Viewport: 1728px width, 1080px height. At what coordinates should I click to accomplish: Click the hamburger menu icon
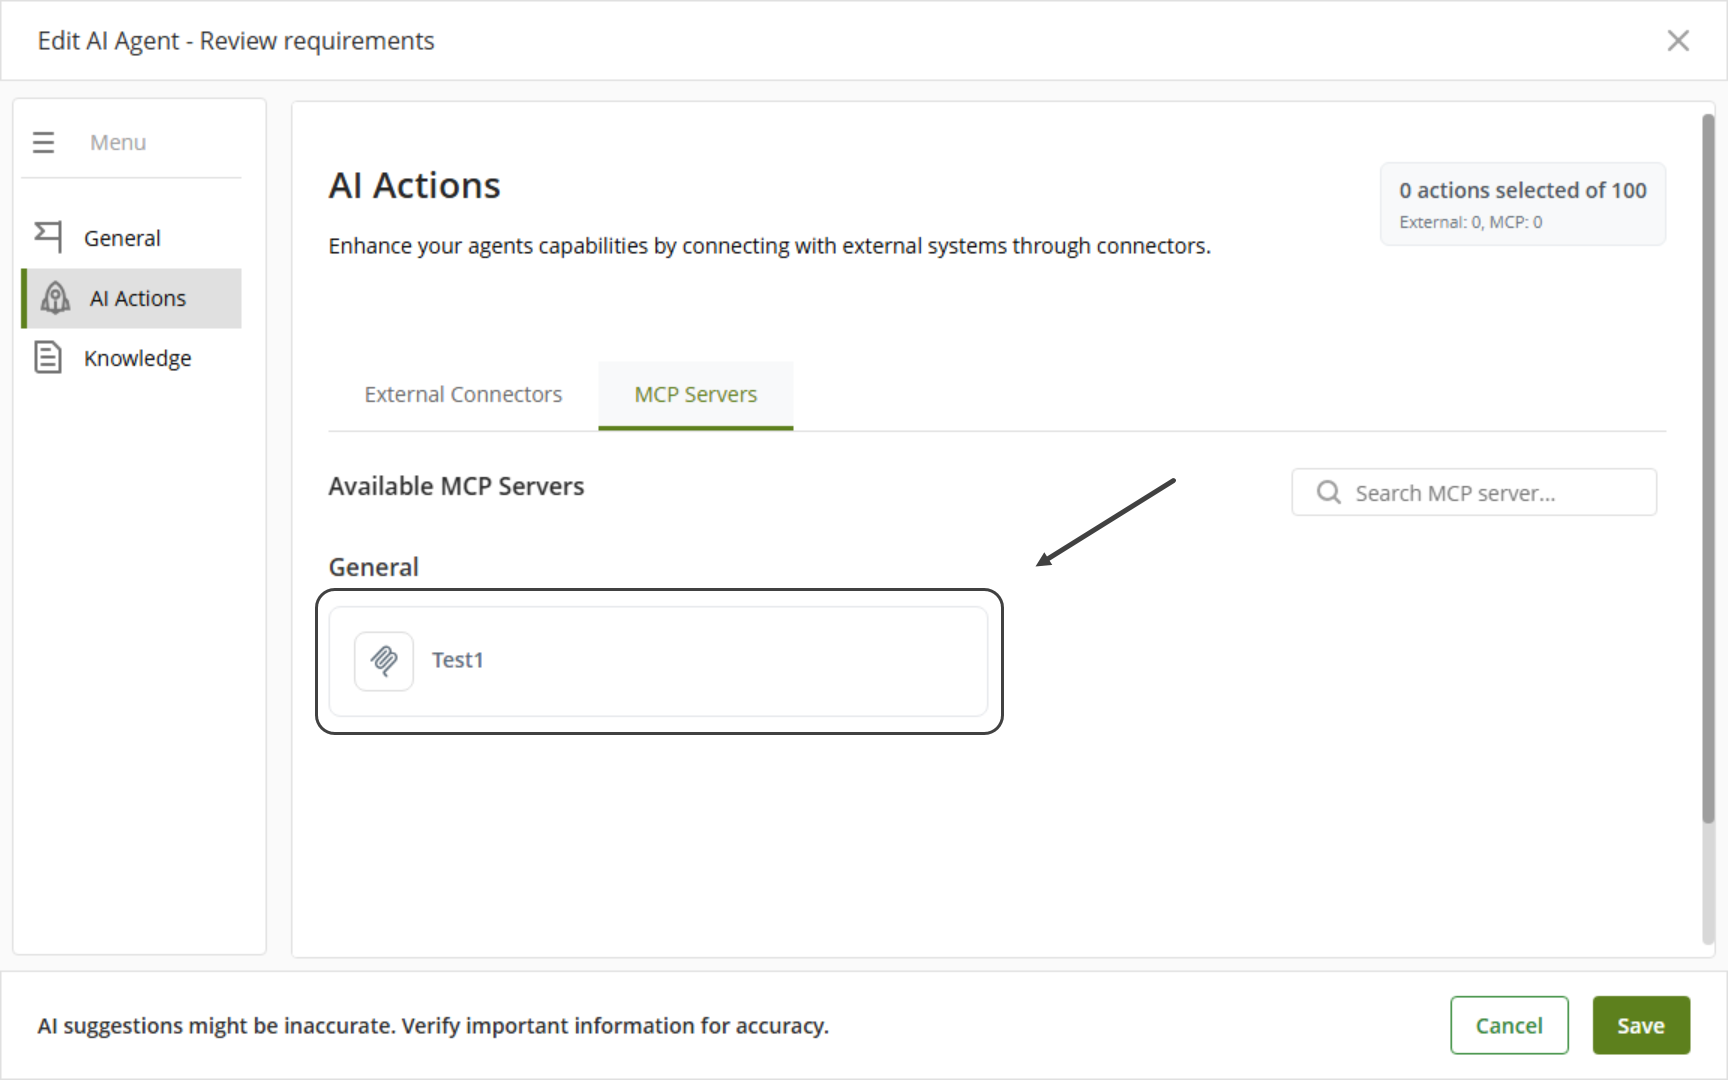point(43,143)
